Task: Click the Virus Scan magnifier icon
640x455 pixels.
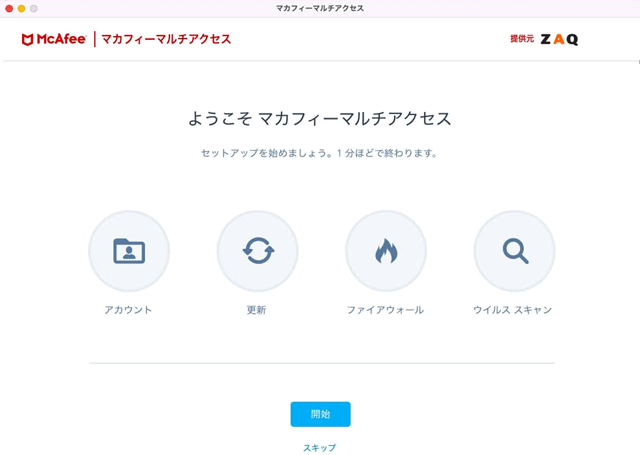Action: pyautogui.click(x=514, y=251)
